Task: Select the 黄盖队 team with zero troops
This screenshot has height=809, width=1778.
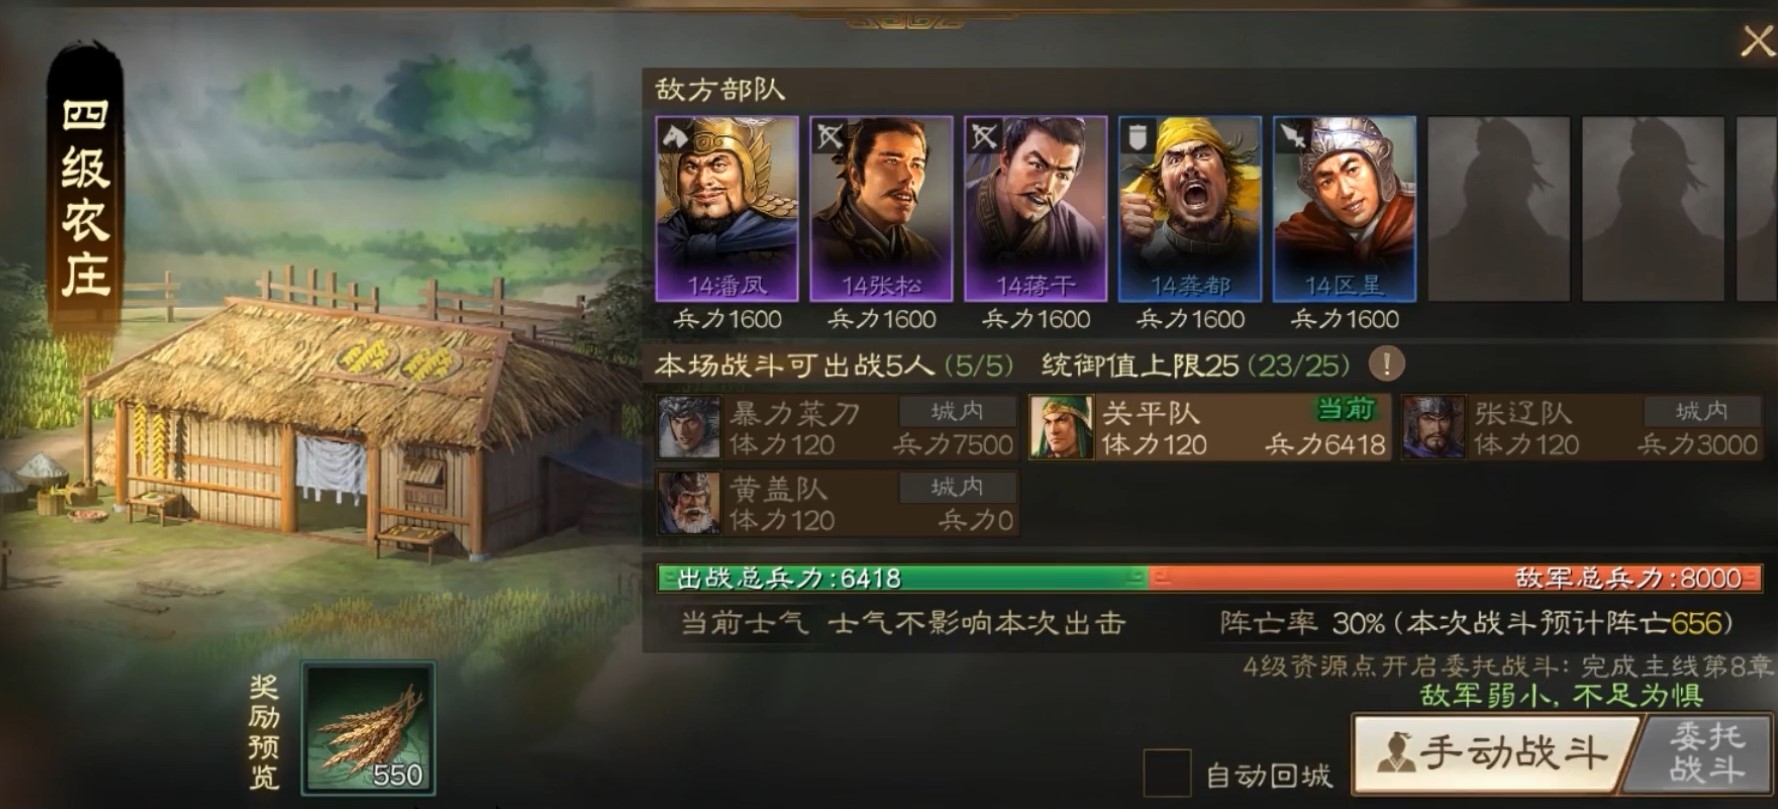Action: [837, 504]
